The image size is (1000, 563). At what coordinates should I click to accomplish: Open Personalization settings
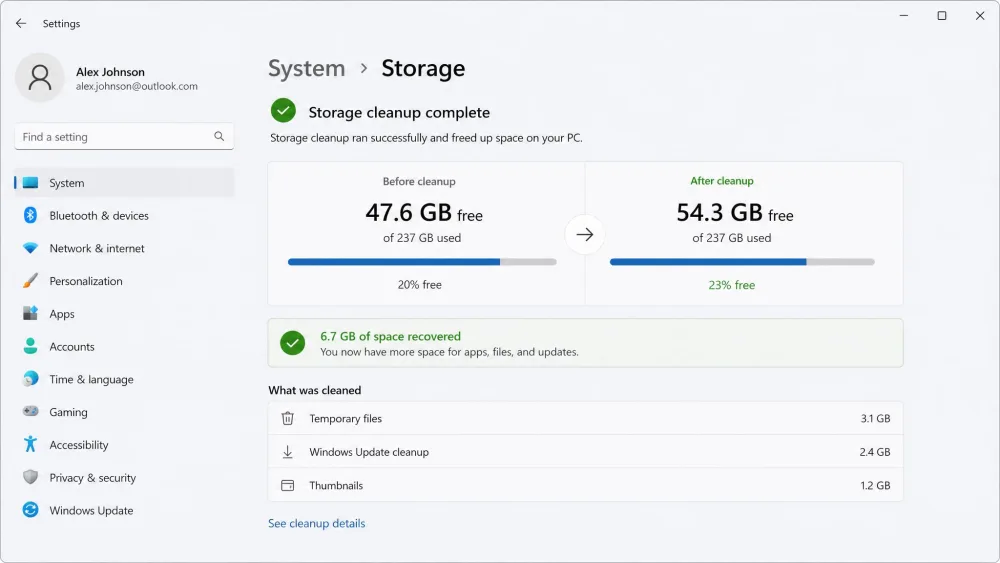[x=124, y=281]
